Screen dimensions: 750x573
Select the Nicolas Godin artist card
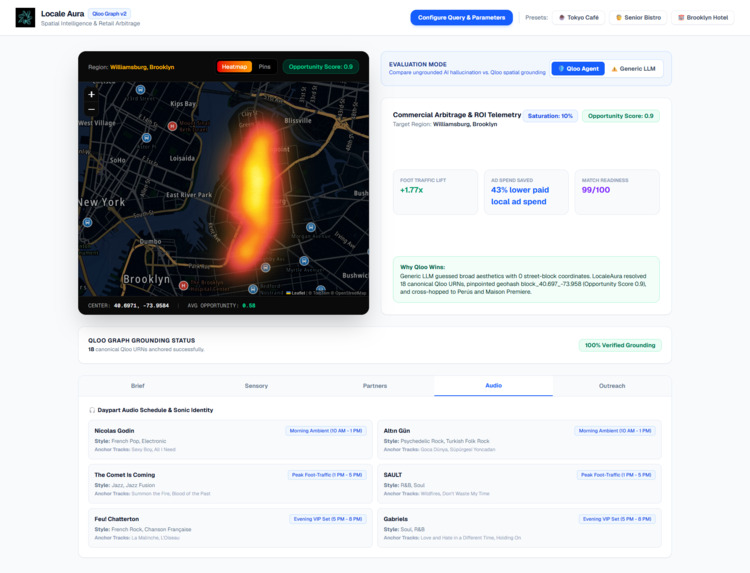pos(230,440)
